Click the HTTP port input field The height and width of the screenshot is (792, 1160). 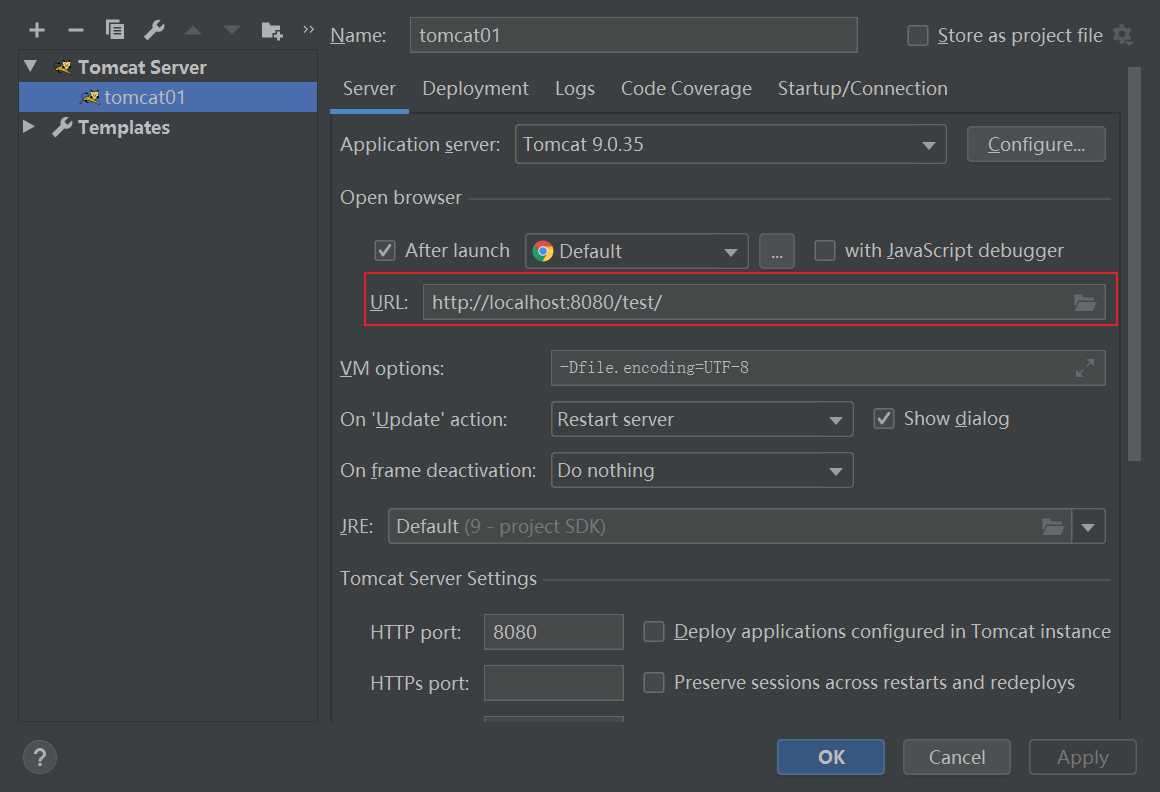[x=553, y=632]
